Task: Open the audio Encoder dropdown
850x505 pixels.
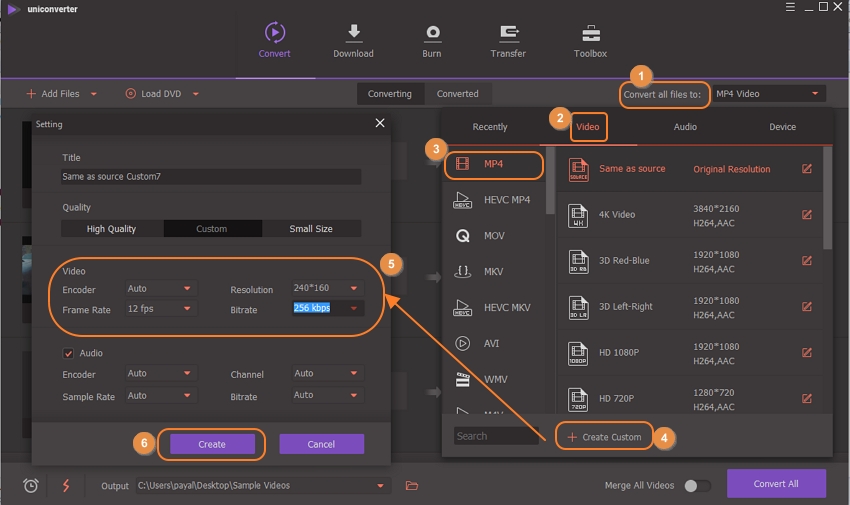Action: point(160,373)
